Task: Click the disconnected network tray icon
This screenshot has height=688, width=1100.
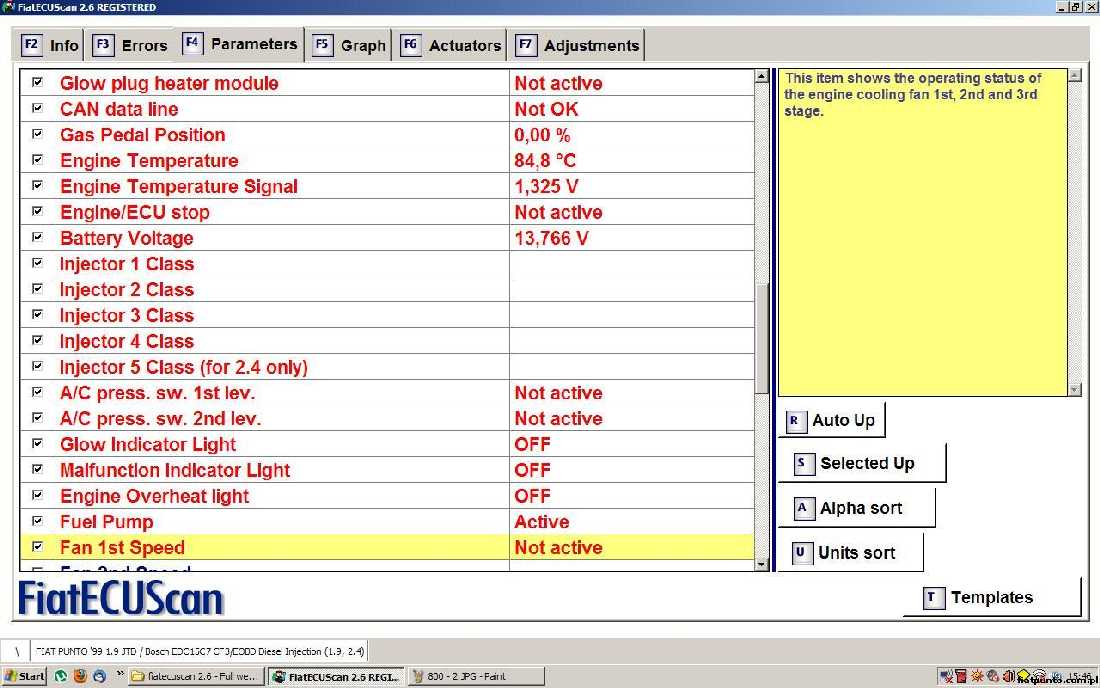Action: pyautogui.click(x=946, y=676)
